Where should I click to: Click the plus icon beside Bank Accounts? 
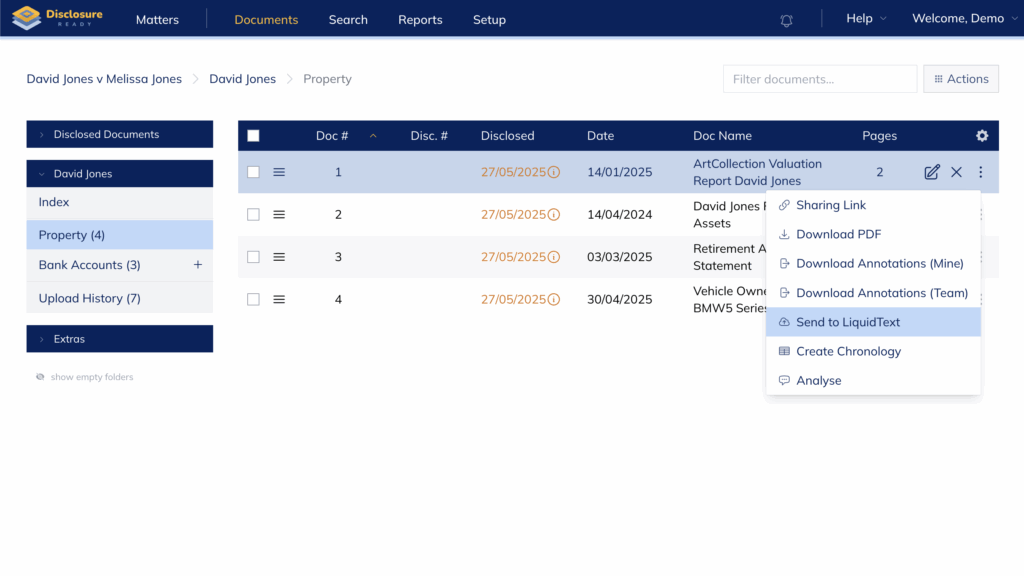point(197,265)
